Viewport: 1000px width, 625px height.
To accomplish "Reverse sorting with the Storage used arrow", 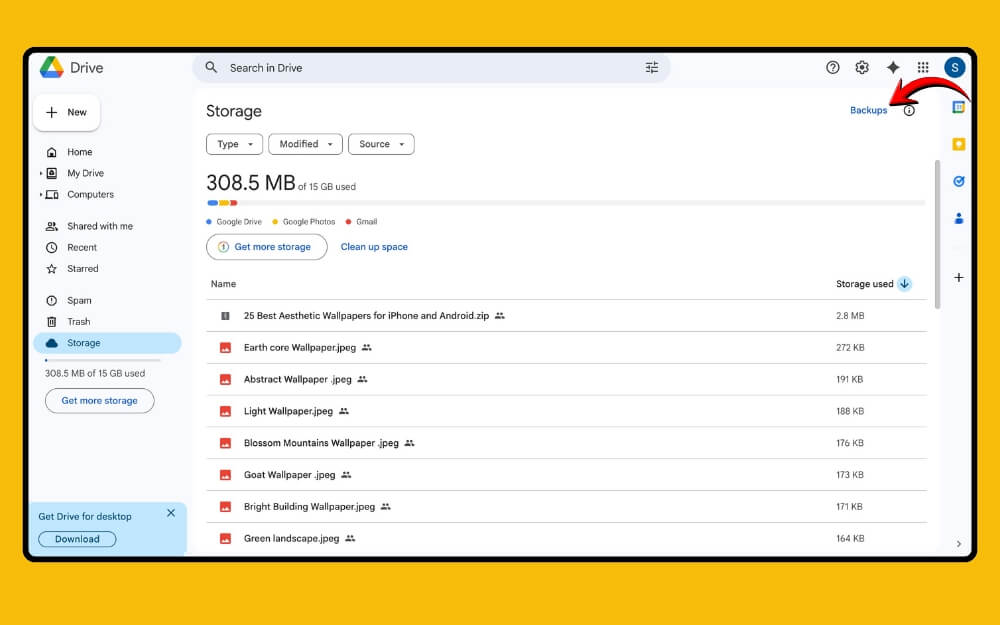I will coord(904,283).
